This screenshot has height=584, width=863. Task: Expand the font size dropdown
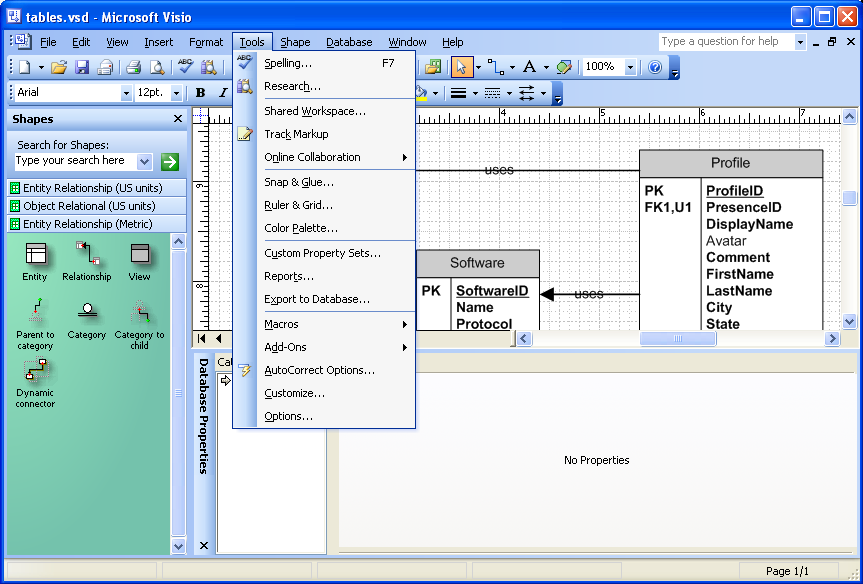pyautogui.click(x=177, y=93)
